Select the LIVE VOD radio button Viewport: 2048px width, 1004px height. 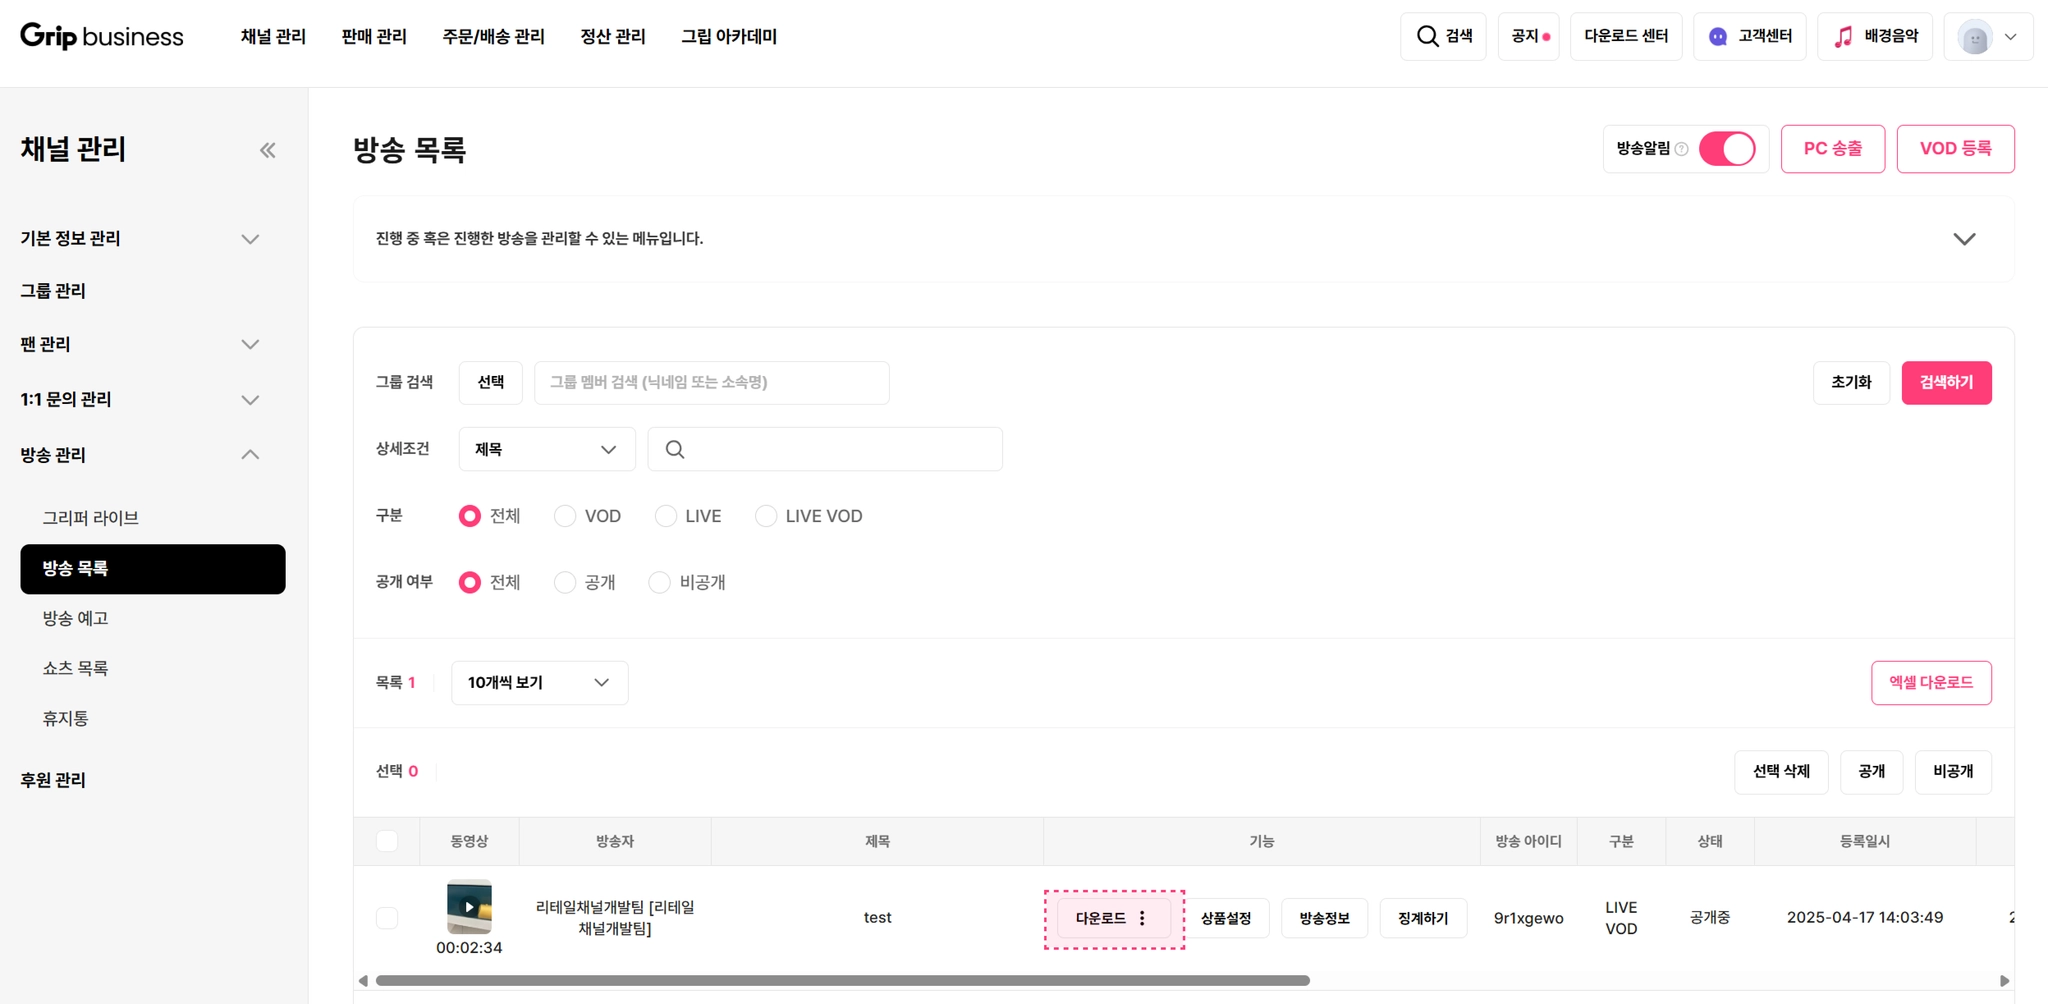click(766, 516)
